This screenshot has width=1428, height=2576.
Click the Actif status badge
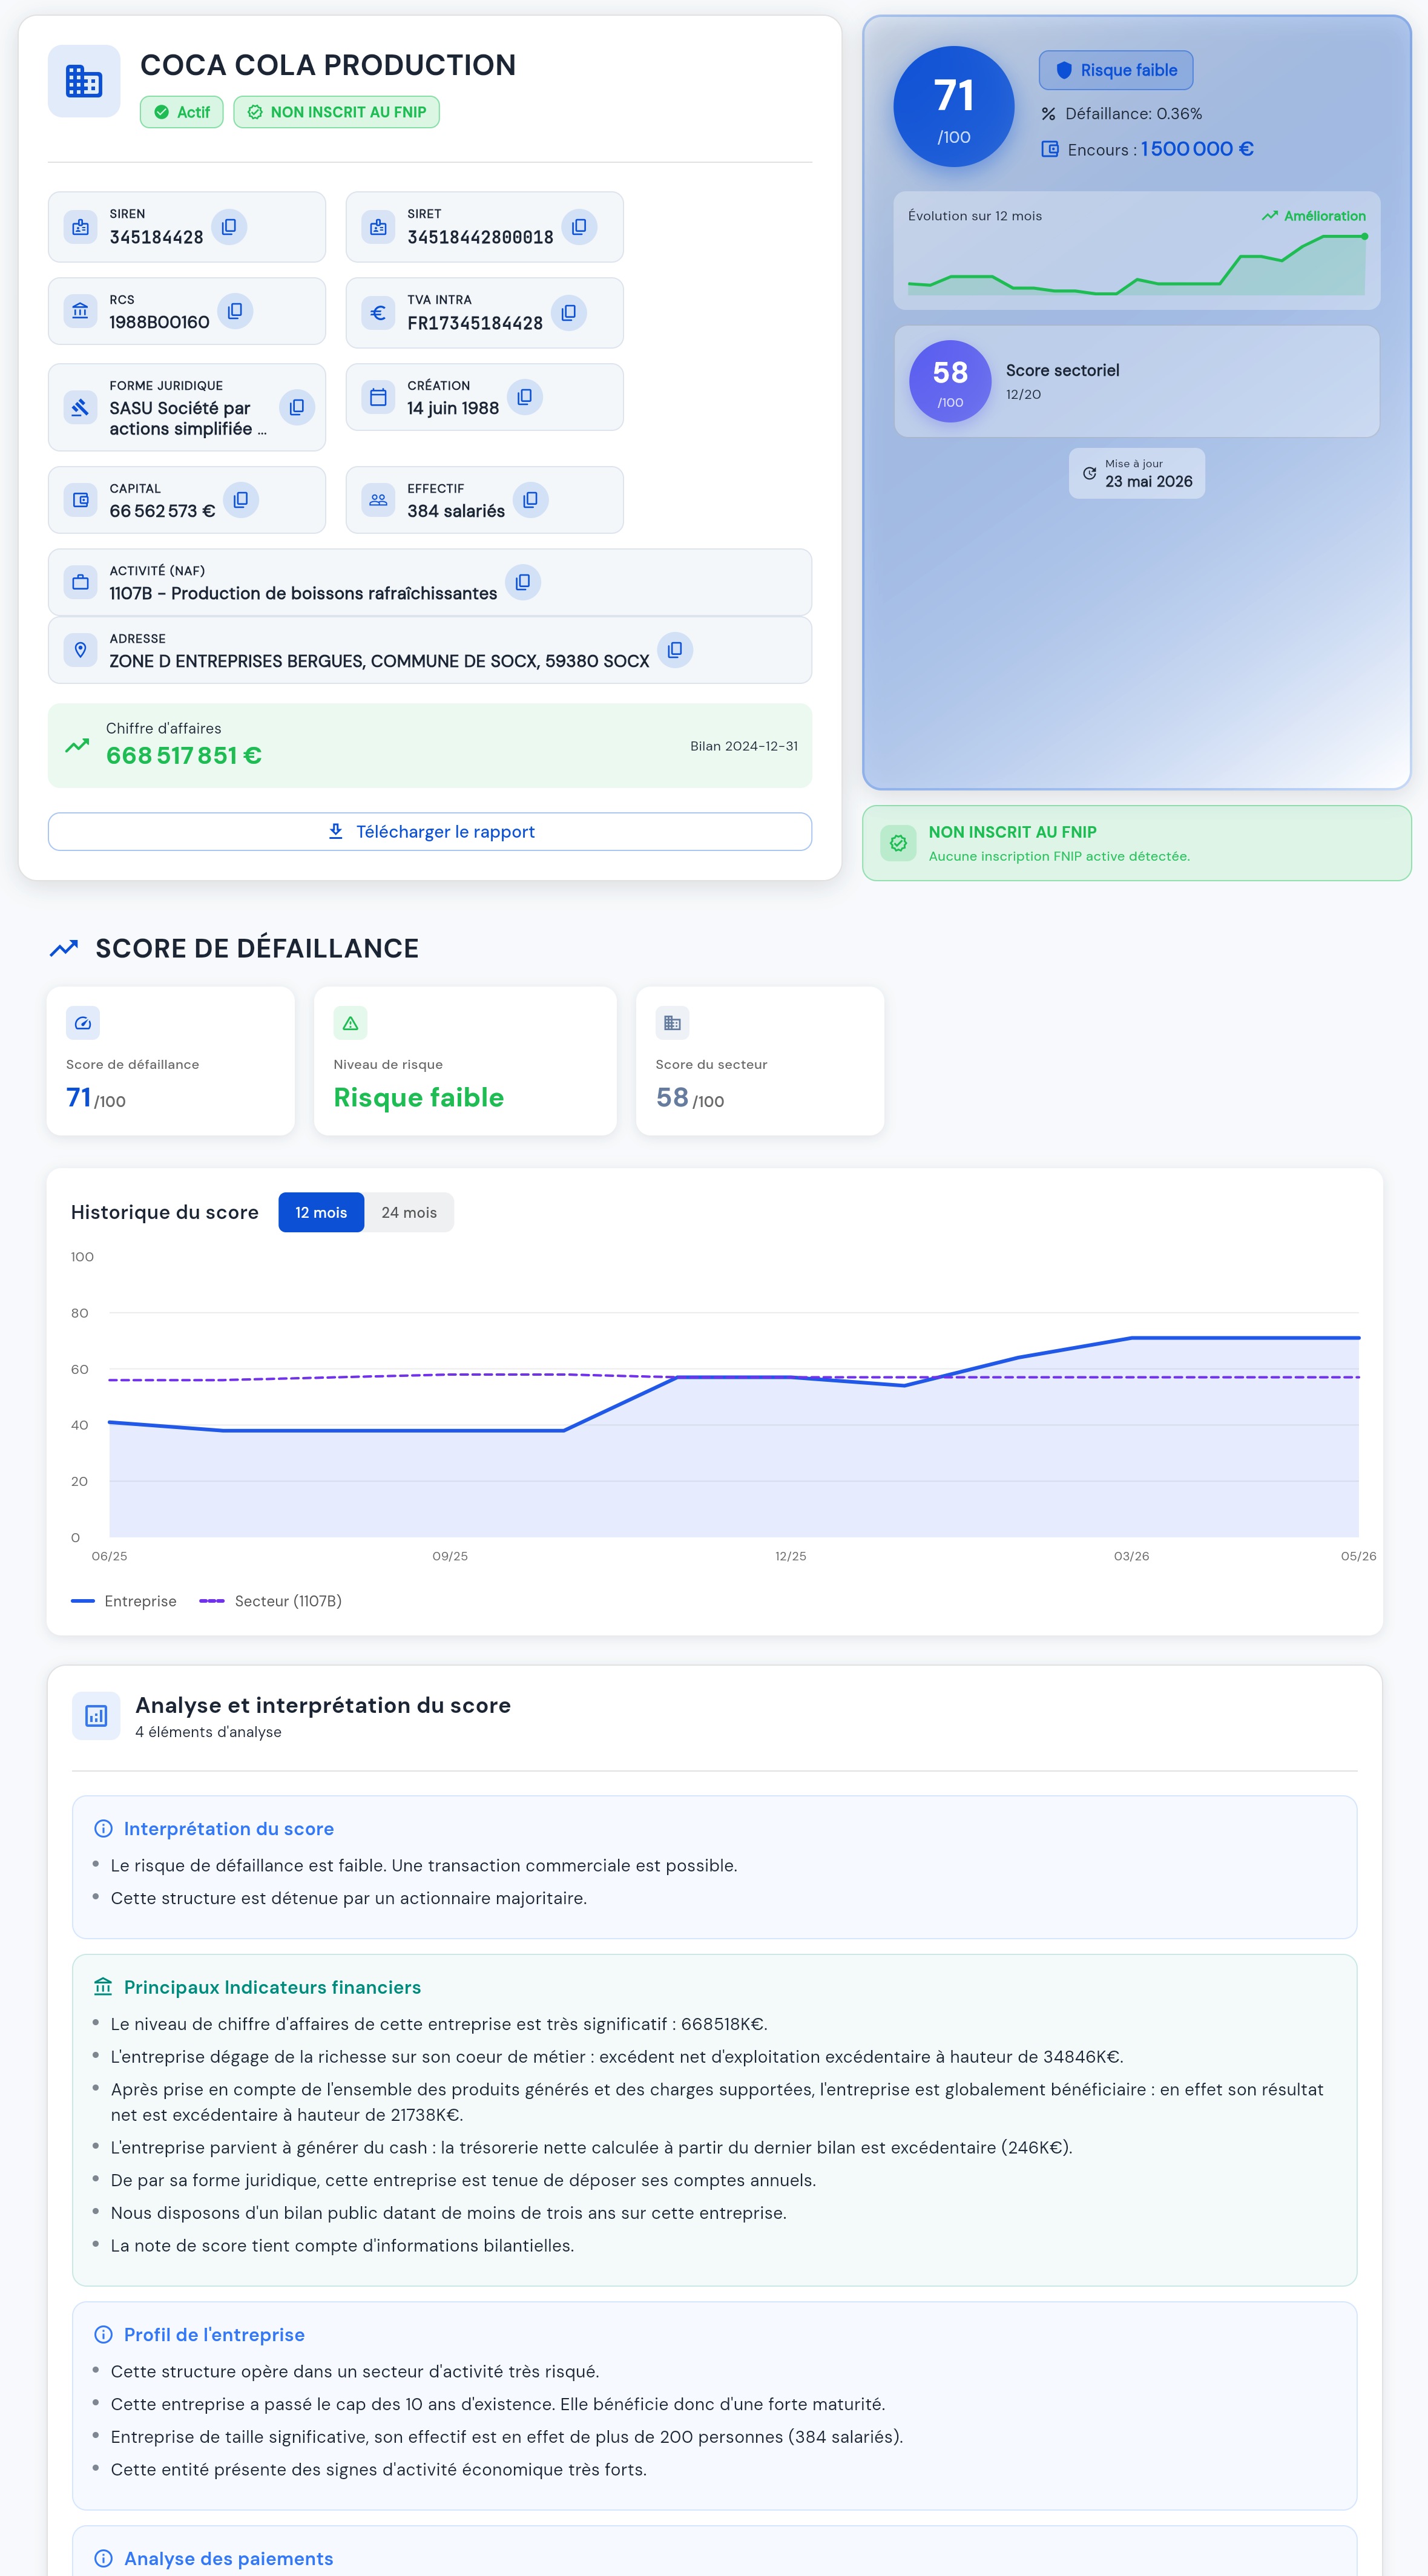click(182, 112)
